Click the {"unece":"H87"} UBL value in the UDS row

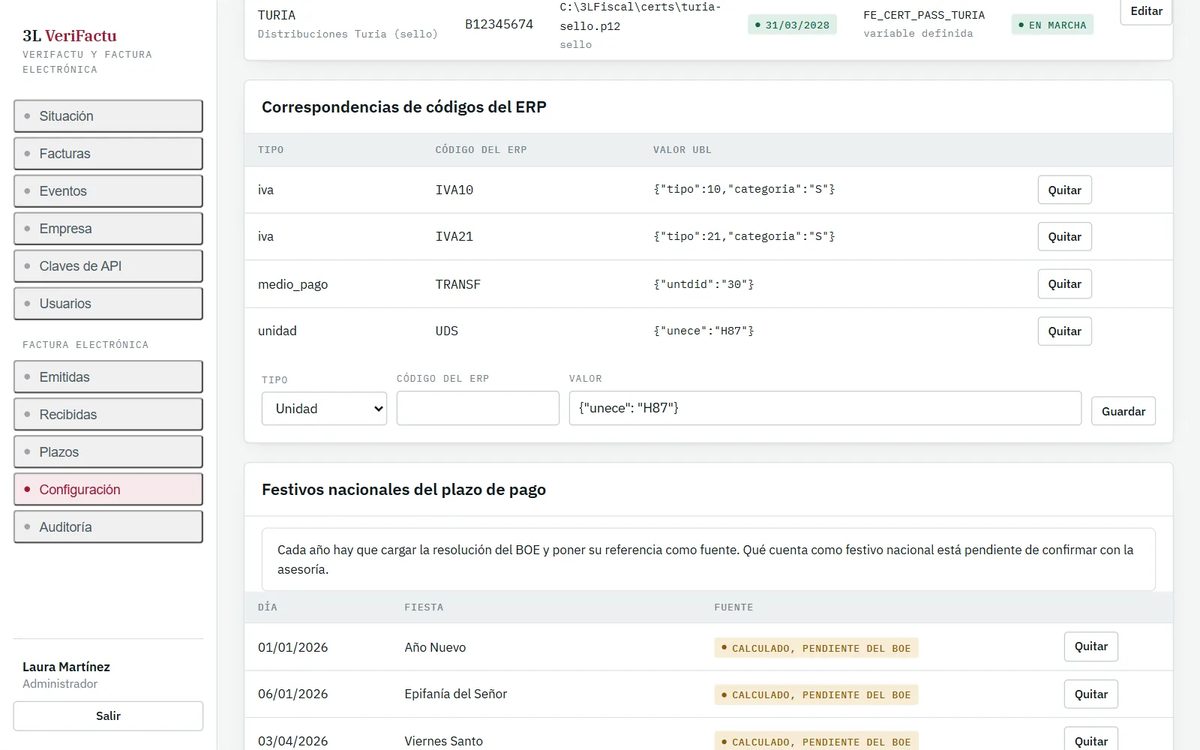click(x=704, y=331)
